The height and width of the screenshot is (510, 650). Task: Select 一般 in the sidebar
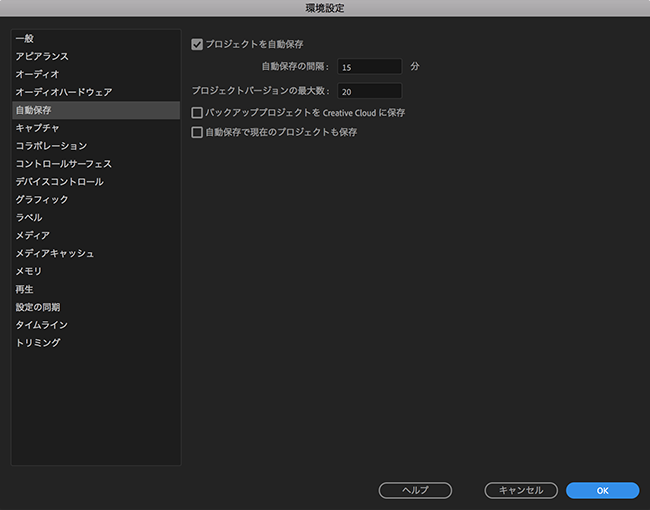(x=25, y=38)
